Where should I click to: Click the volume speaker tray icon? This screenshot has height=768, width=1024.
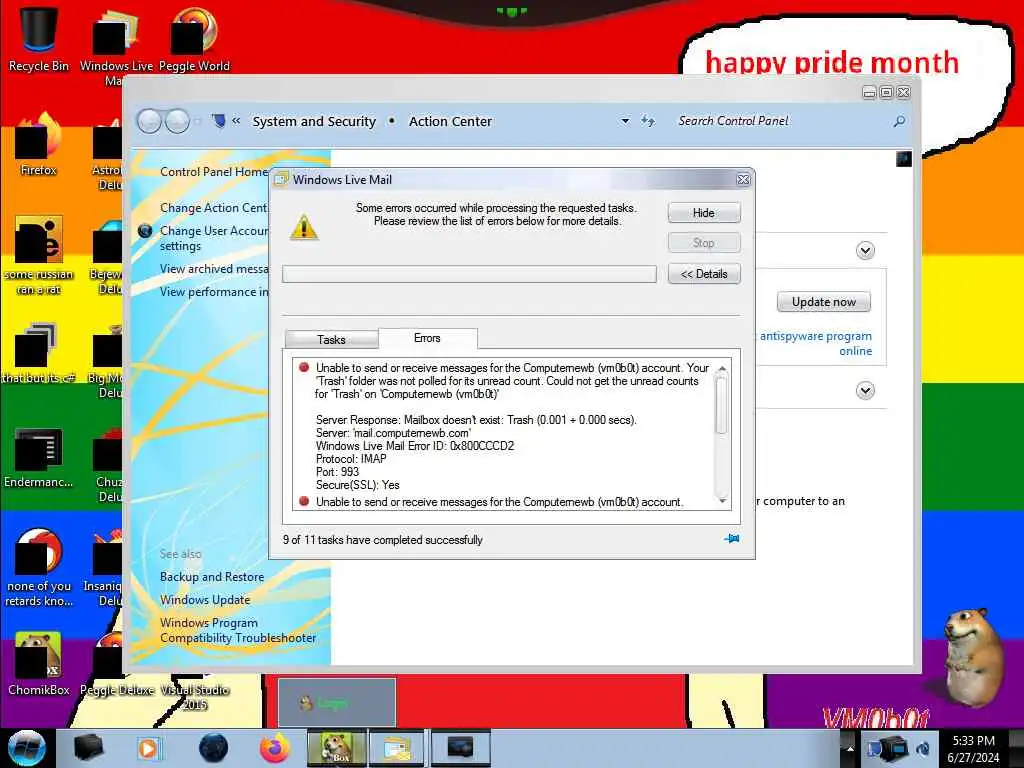click(x=923, y=748)
